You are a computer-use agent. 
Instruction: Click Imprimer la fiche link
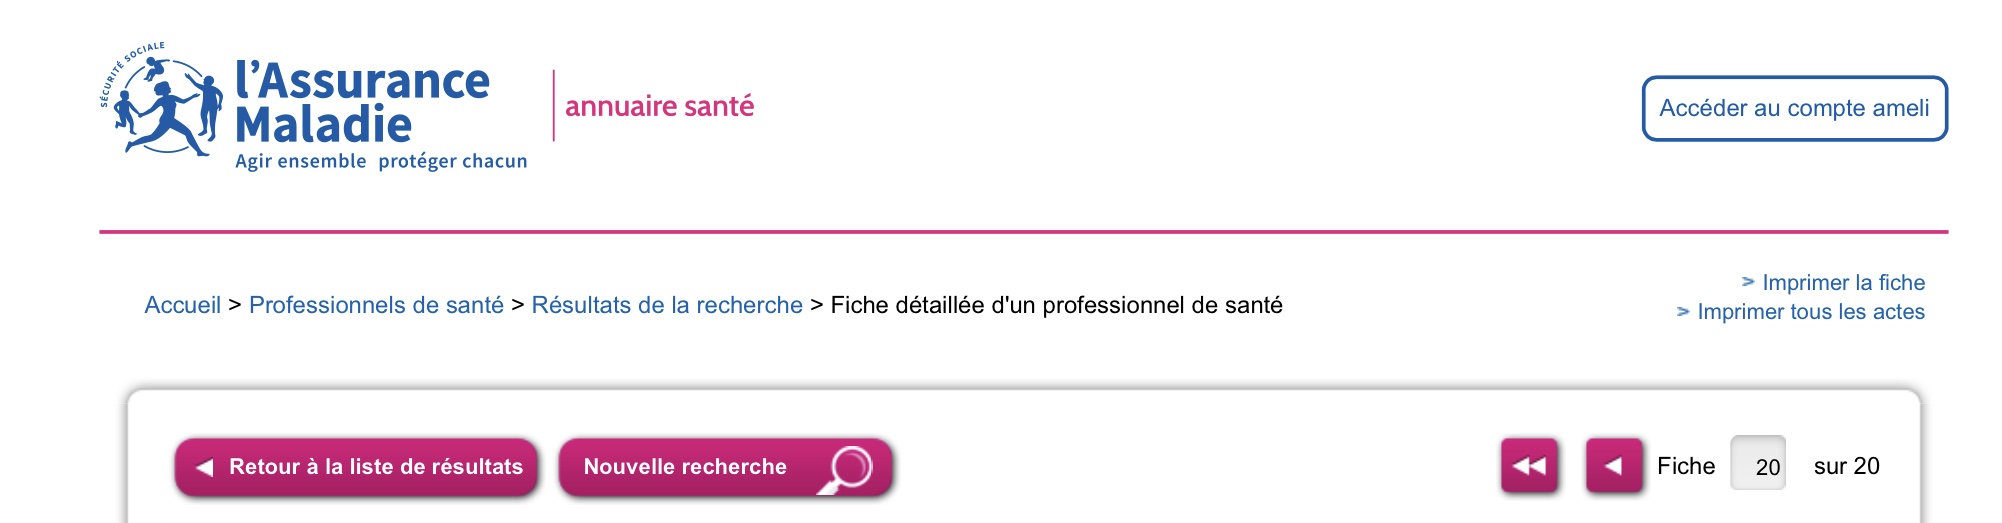coord(1843,282)
